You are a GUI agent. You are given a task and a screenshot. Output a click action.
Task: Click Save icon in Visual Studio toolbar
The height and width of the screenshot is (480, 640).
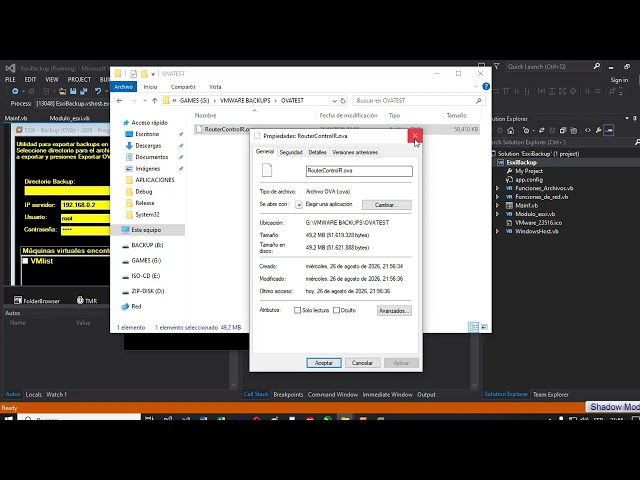coord(73,91)
